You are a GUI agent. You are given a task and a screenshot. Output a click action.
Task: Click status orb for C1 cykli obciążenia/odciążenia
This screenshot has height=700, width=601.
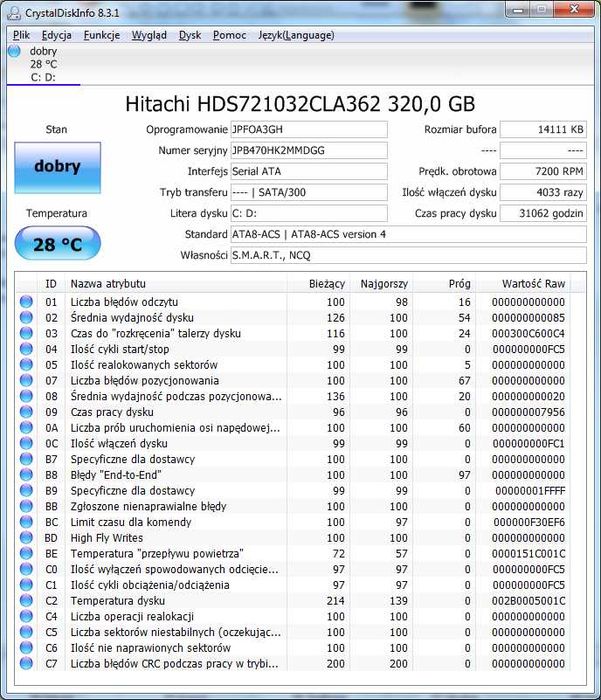pyautogui.click(x=26, y=585)
